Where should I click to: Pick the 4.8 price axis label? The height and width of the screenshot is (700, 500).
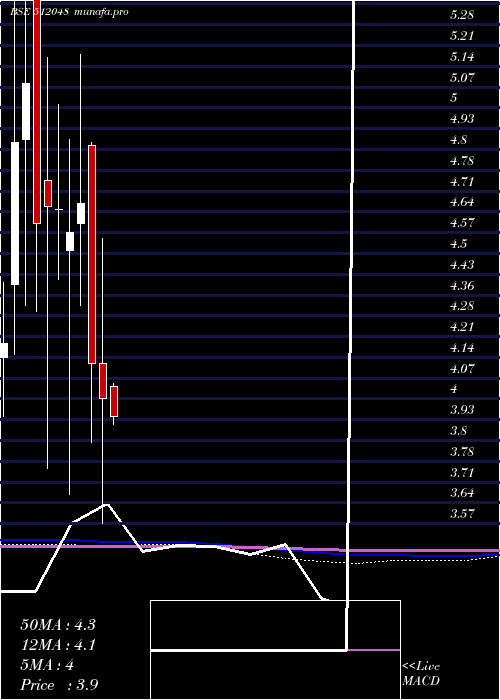pyautogui.click(x=458, y=140)
